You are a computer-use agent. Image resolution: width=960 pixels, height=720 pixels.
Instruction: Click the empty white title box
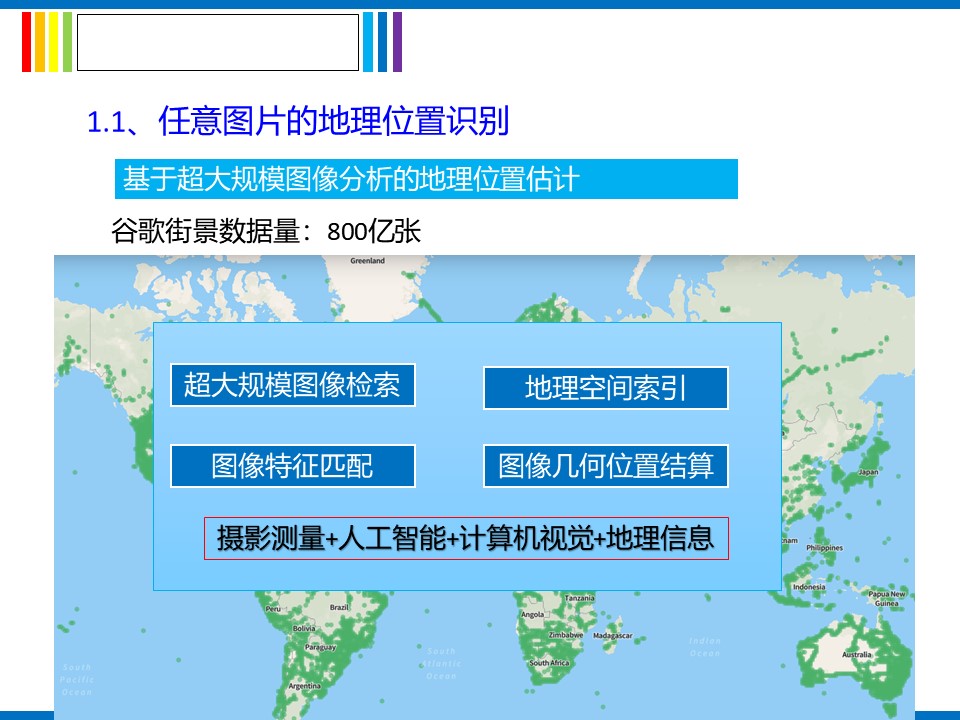(x=217, y=42)
